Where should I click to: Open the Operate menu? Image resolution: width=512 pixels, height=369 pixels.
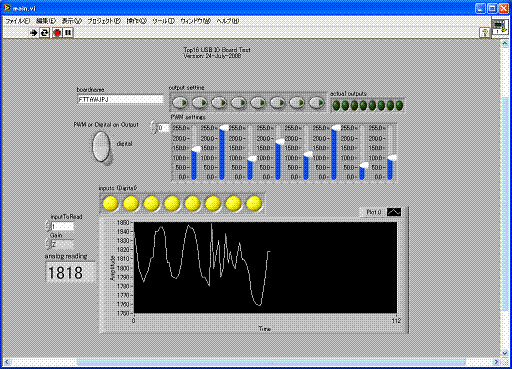tap(136, 21)
